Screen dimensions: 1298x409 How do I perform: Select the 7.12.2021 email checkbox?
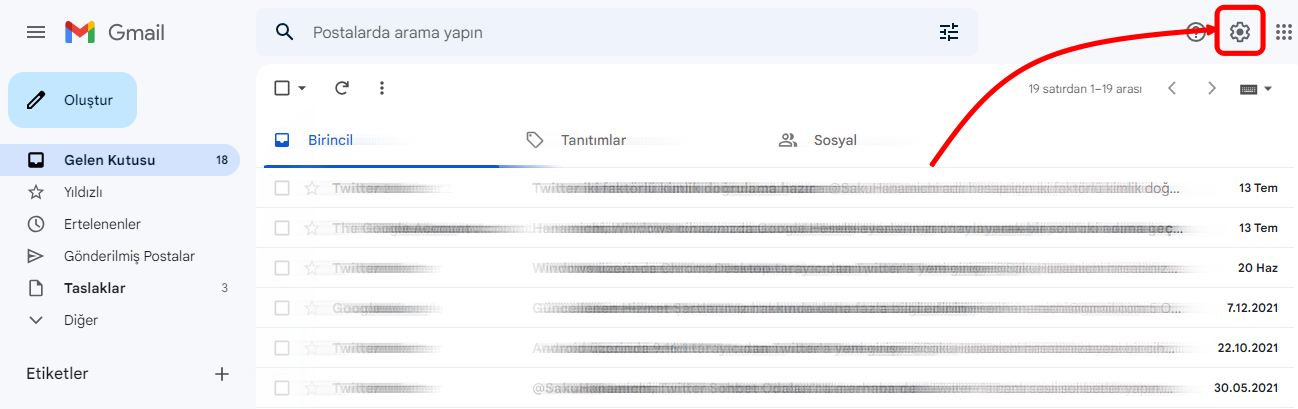coord(282,308)
